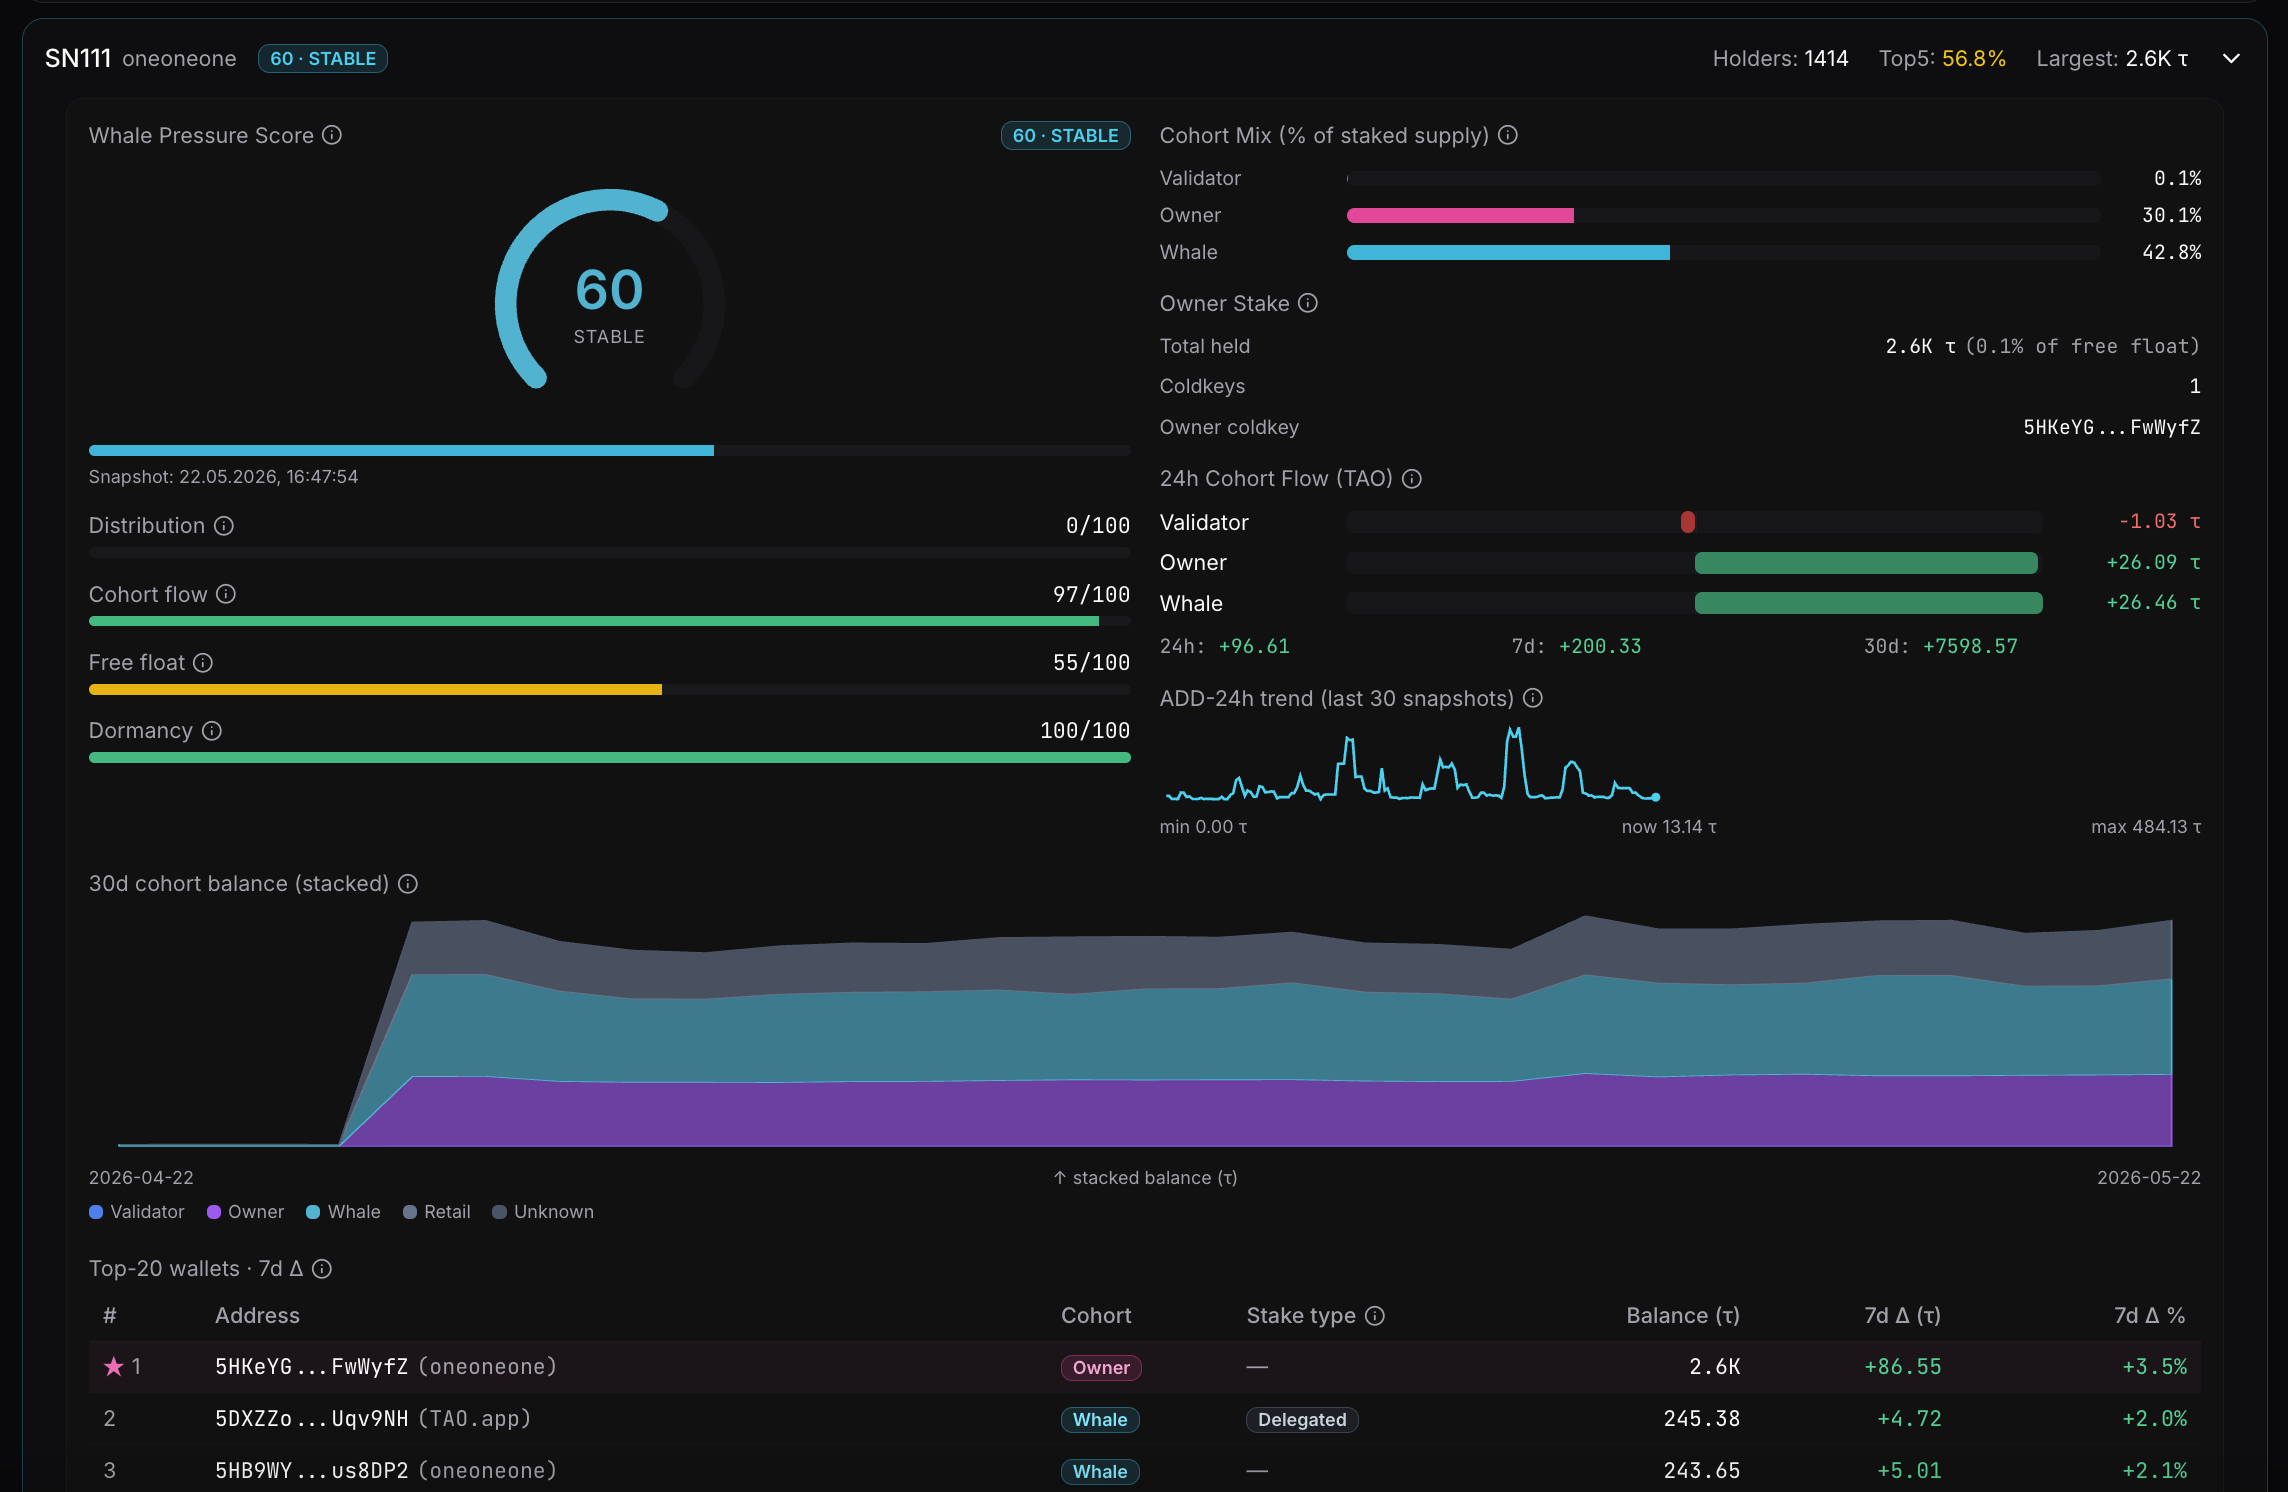Screen dimensions: 2288x1492
Task: Toggle Unknown legend series
Action: tap(543, 1212)
